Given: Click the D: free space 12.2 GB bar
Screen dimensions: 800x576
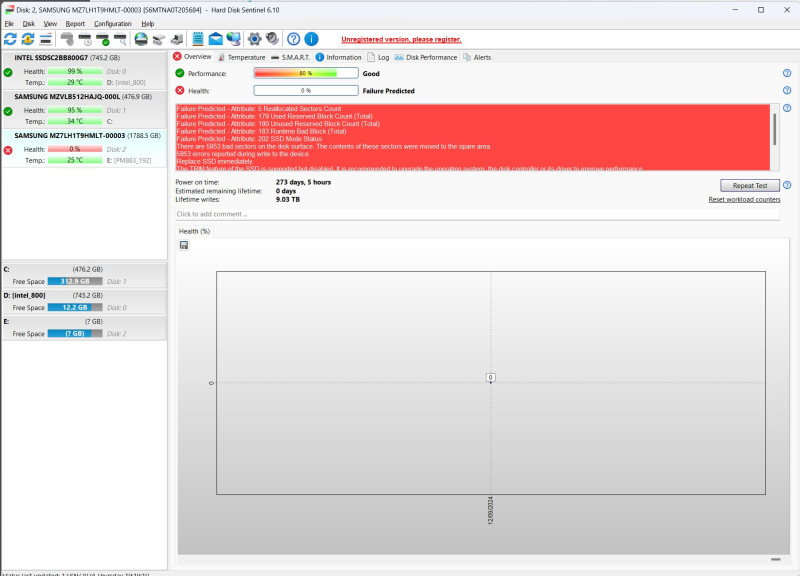Looking at the screenshot, I should (x=75, y=307).
